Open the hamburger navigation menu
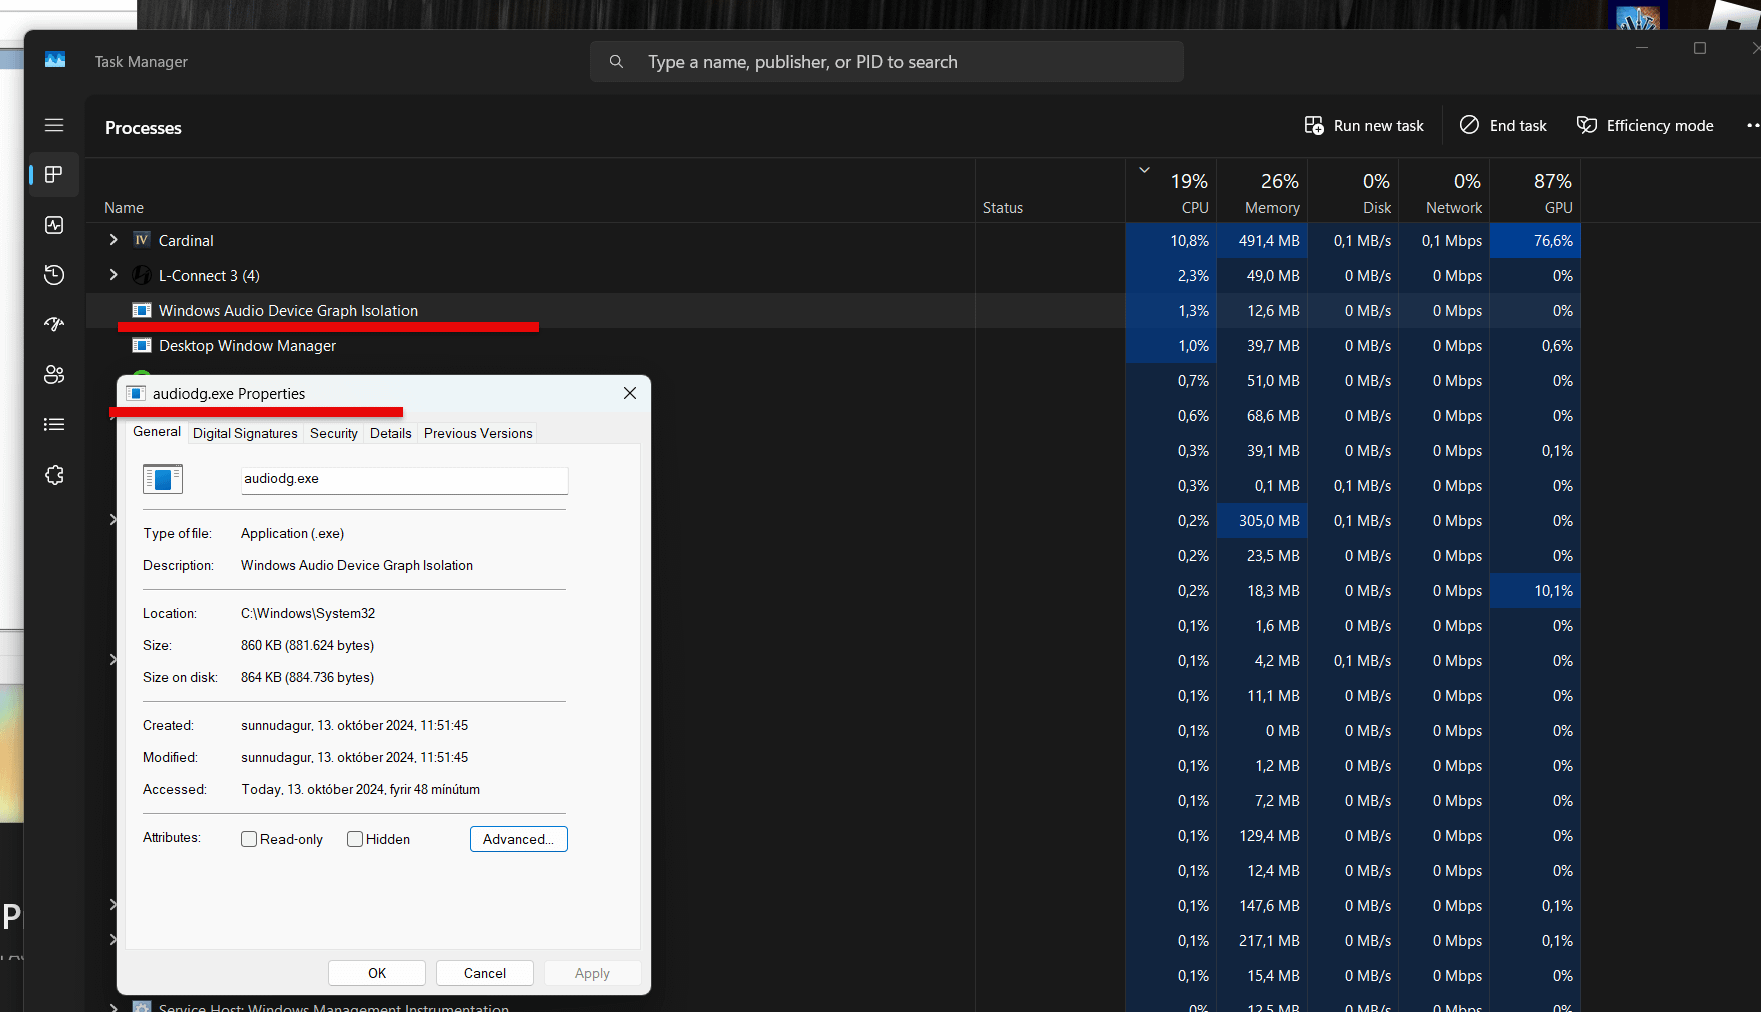 (54, 125)
